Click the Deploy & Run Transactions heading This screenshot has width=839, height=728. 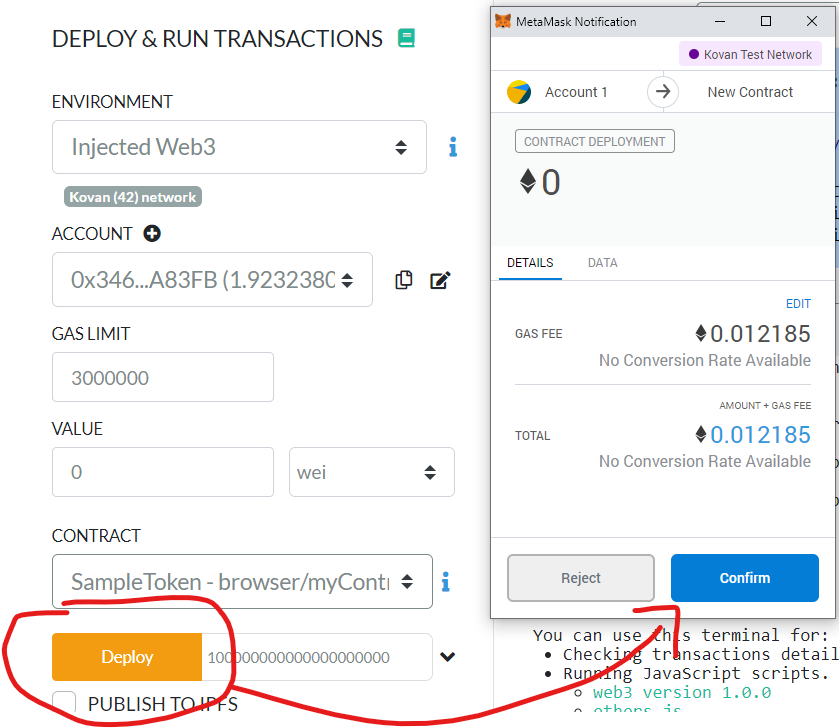pos(217,39)
